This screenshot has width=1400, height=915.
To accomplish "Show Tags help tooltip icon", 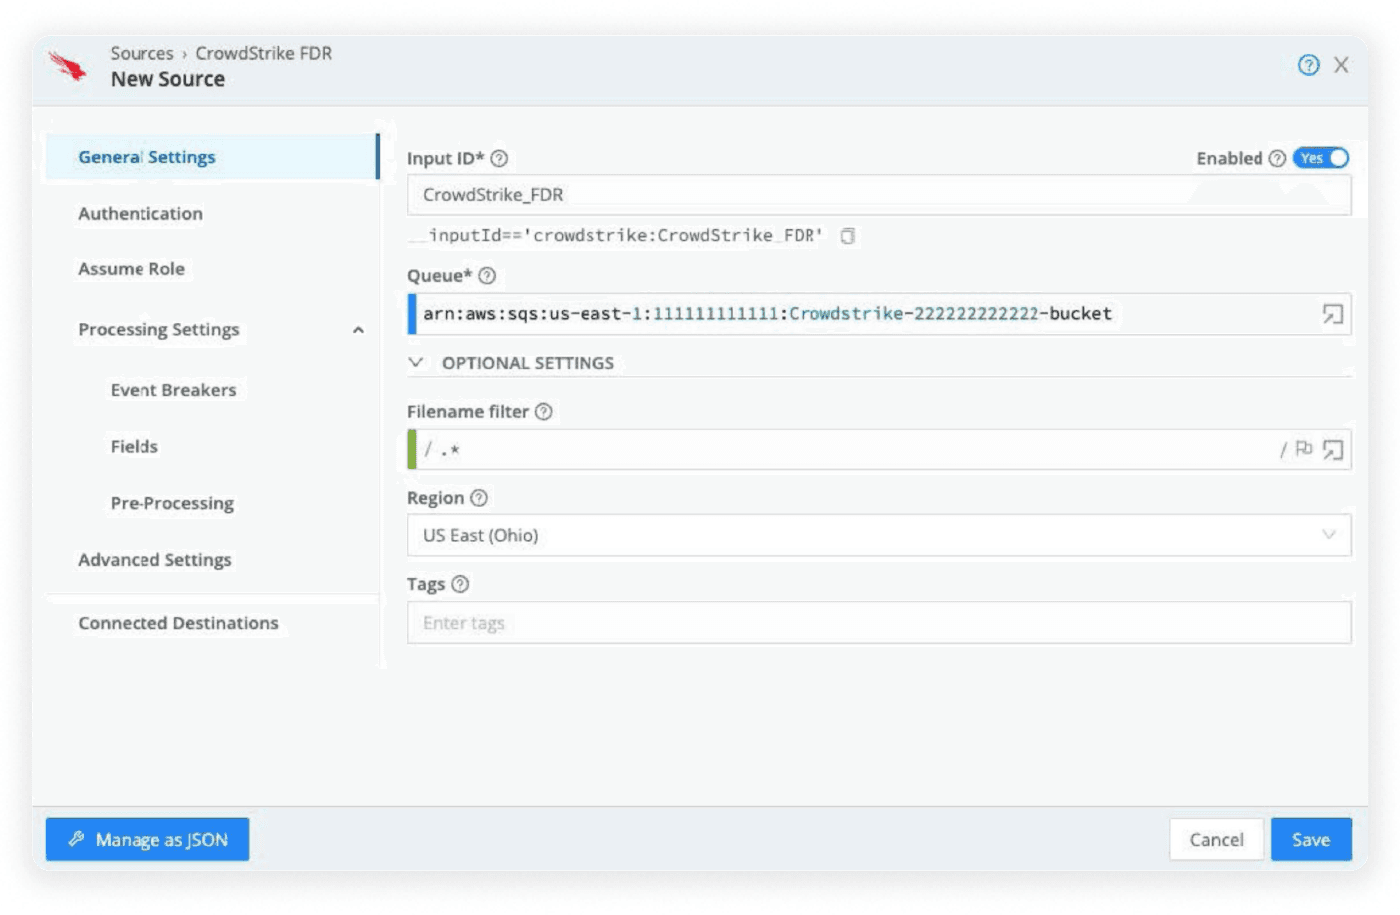I will pos(460,584).
